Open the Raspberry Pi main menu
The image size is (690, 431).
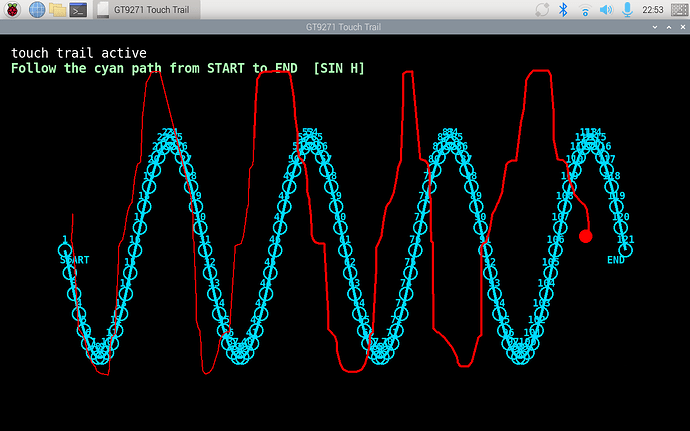(x=12, y=10)
